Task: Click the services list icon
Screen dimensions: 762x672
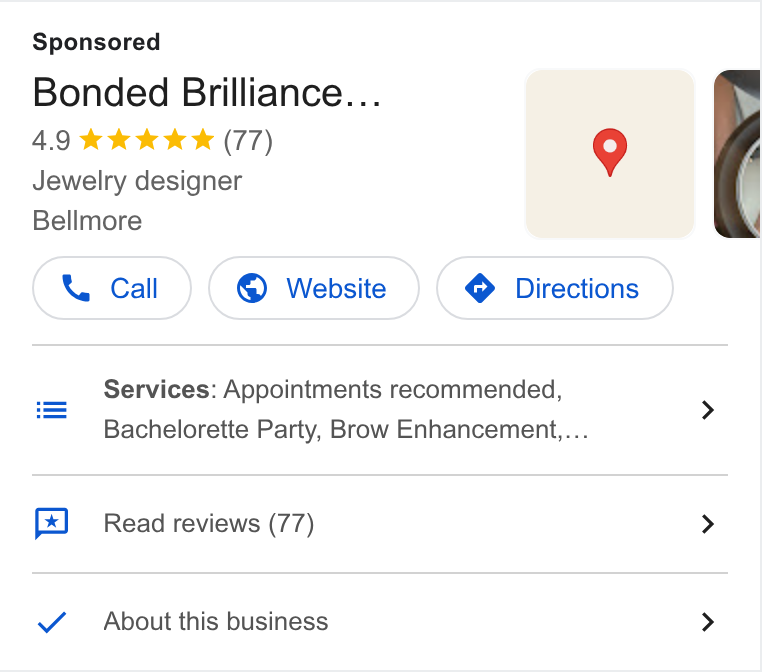Action: tap(52, 410)
